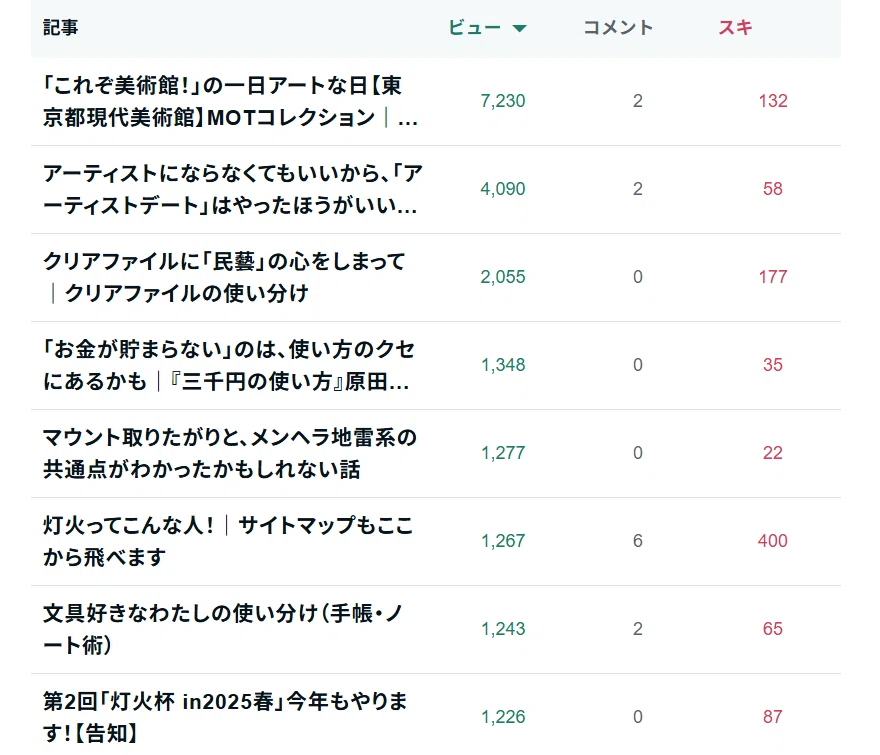This screenshot has width=880, height=755.
Task: Click the 1,226 view count
Action: click(x=503, y=717)
